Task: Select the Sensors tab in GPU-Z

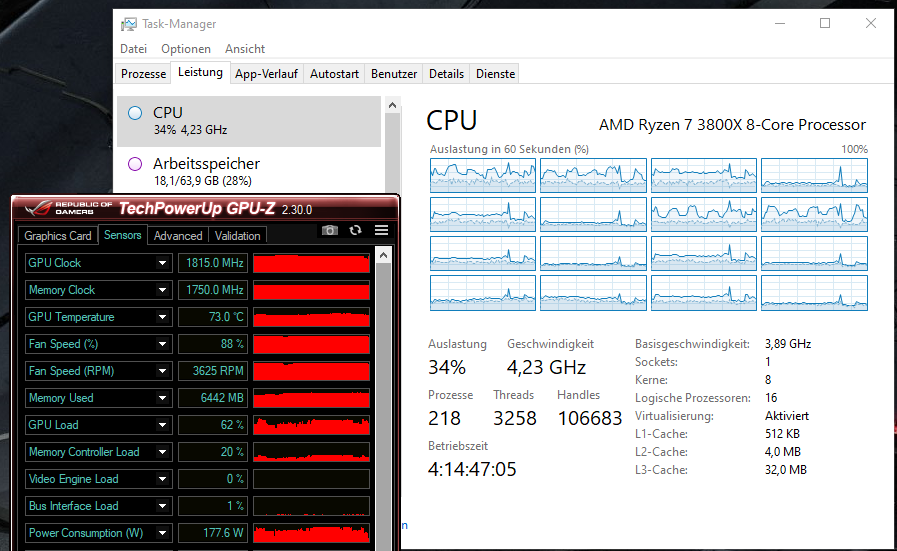Action: pos(122,235)
